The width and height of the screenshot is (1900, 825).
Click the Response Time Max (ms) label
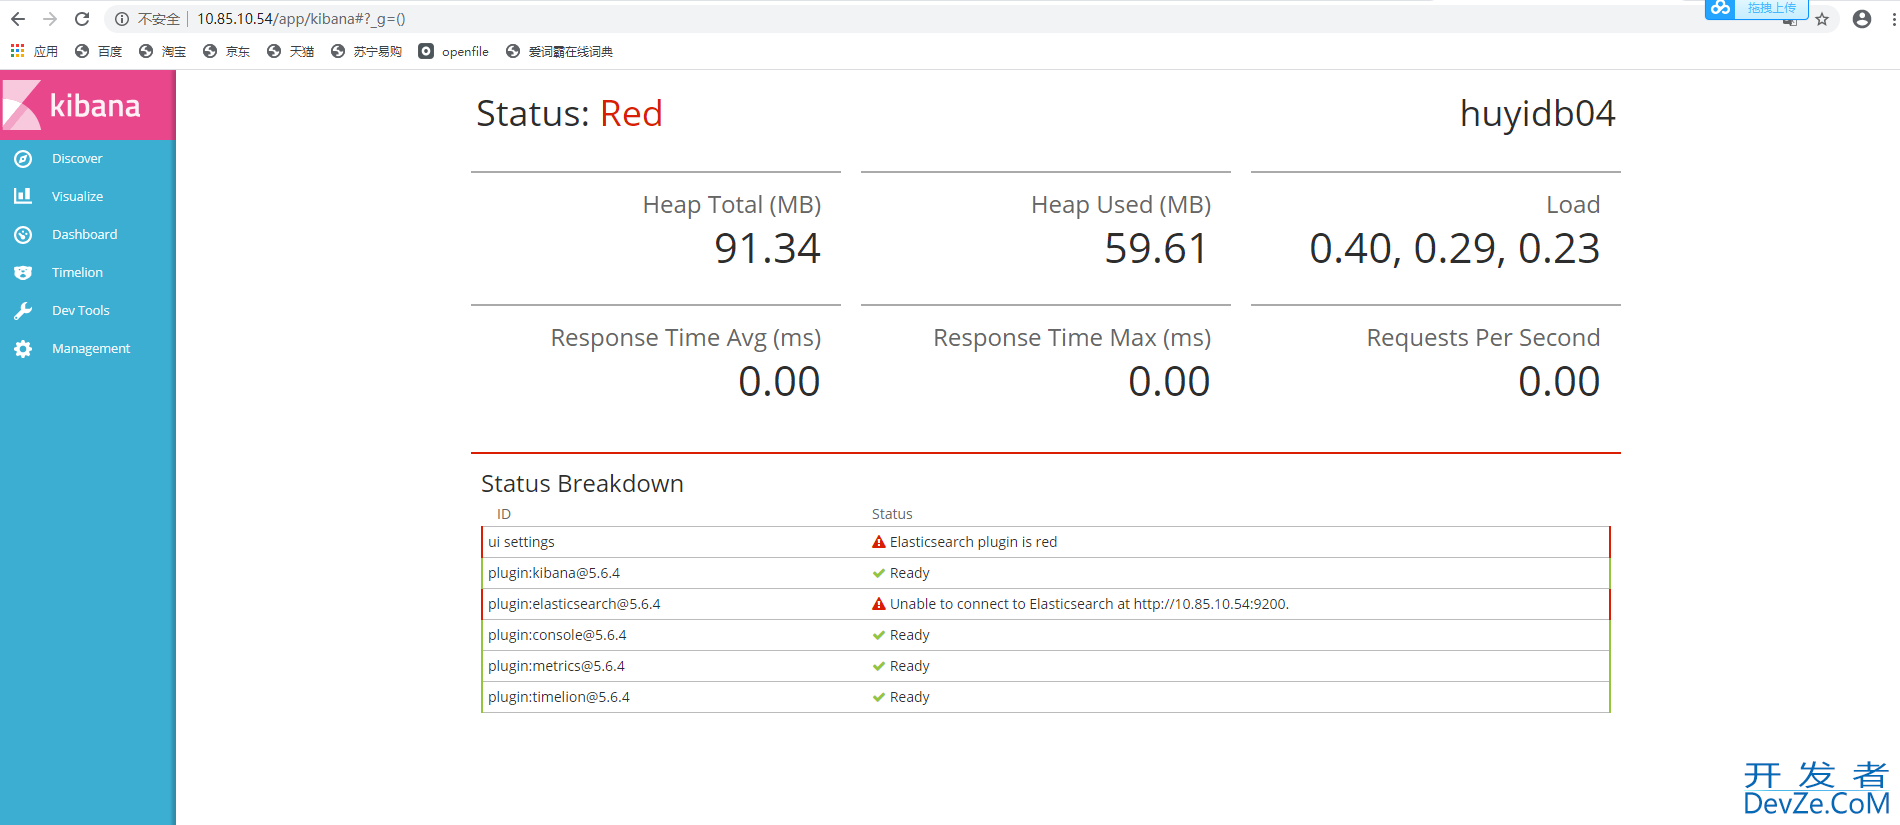click(1072, 338)
